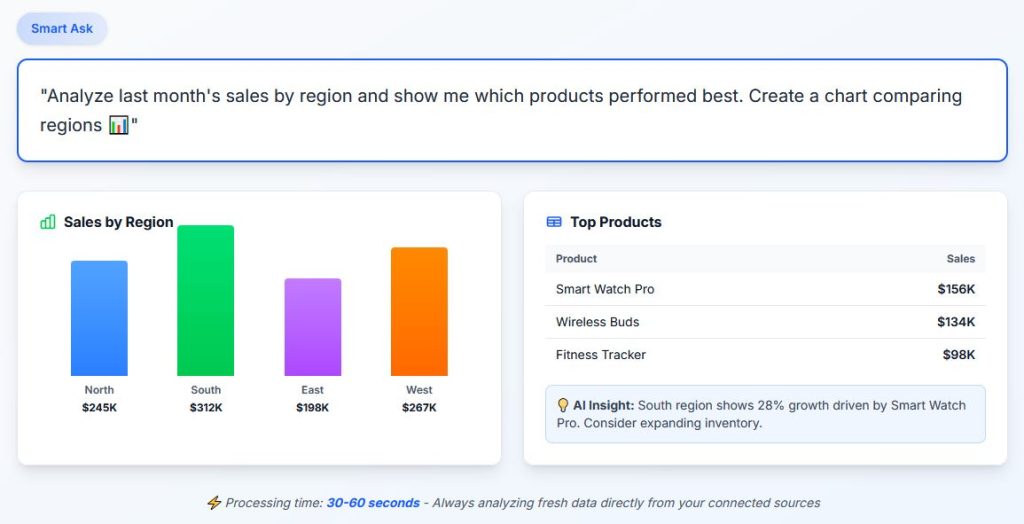
Task: Select the blue North region bar
Action: (x=99, y=318)
